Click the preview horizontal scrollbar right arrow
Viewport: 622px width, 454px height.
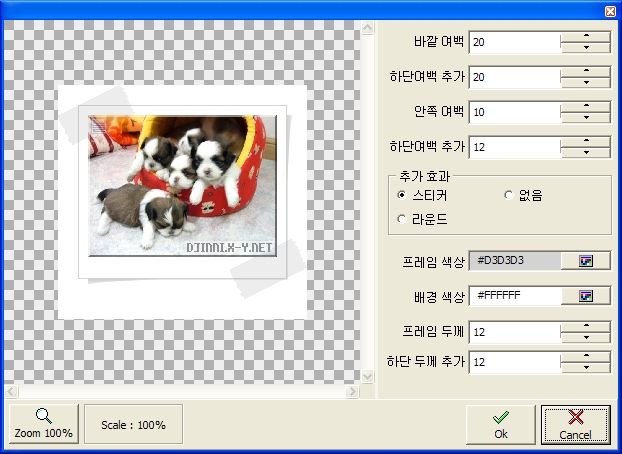[352, 392]
